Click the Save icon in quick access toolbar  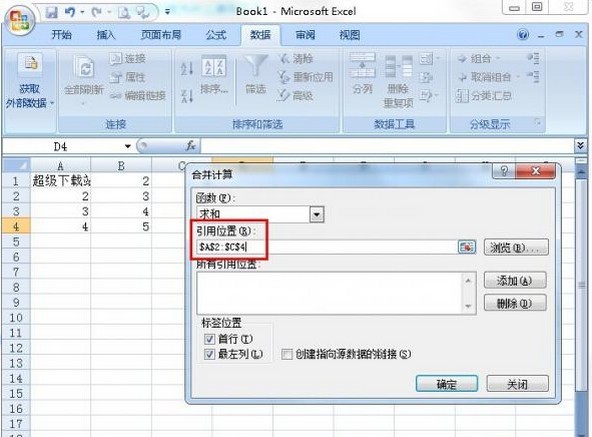coord(51,12)
